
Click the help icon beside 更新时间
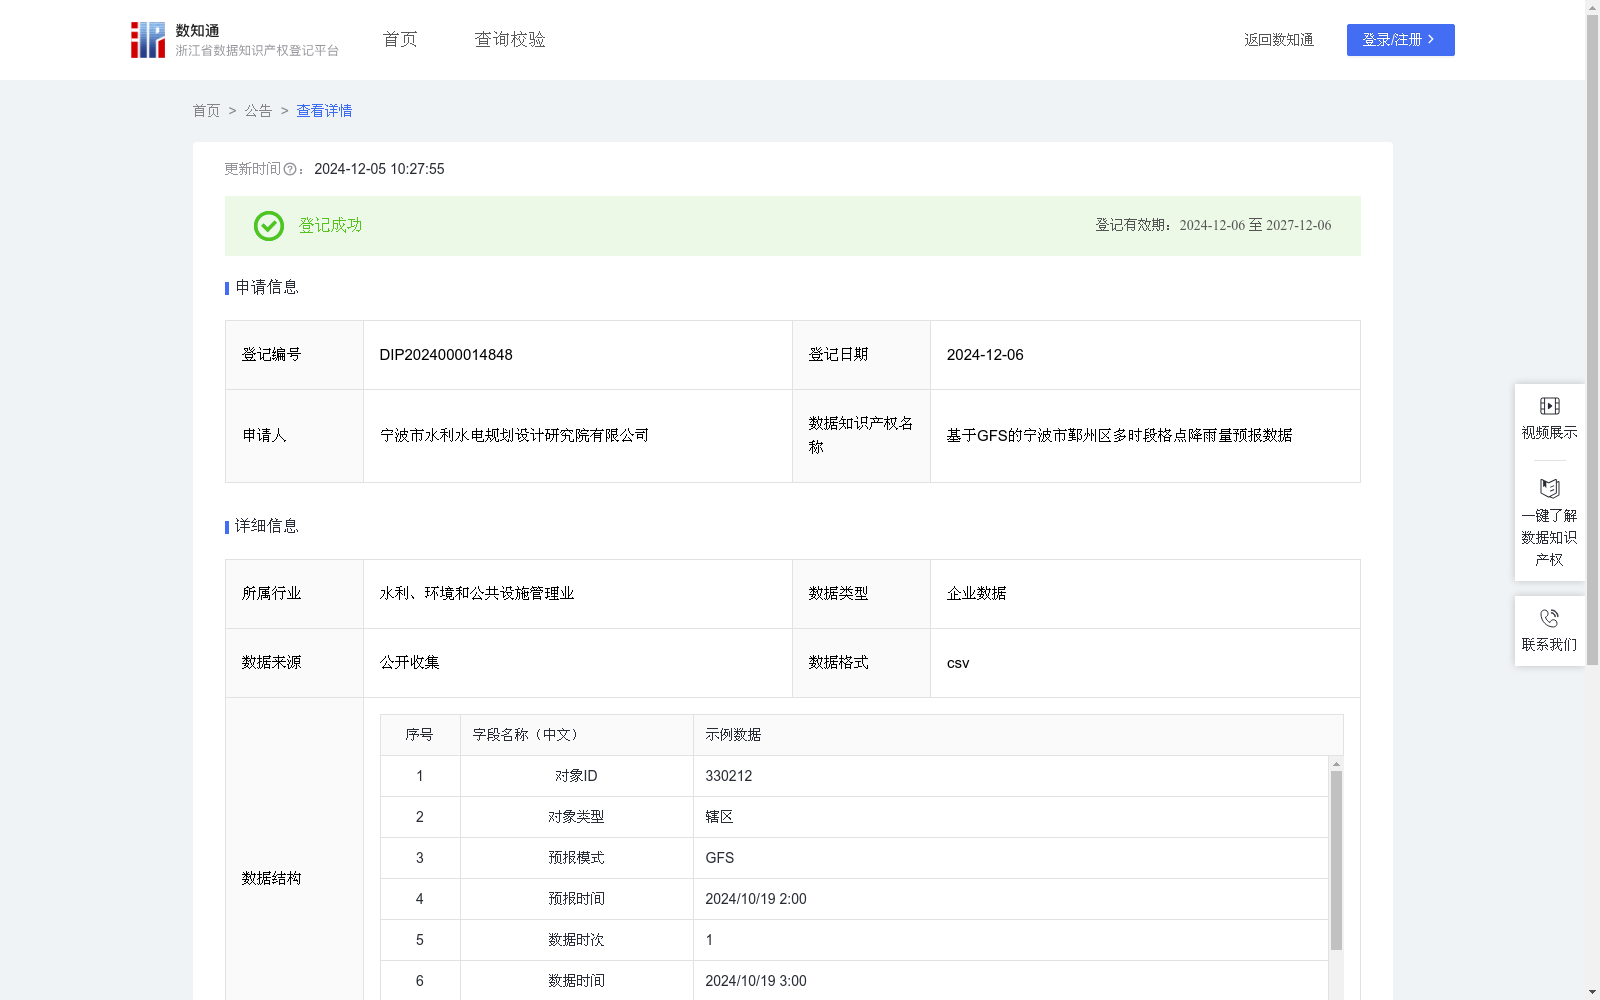(290, 169)
